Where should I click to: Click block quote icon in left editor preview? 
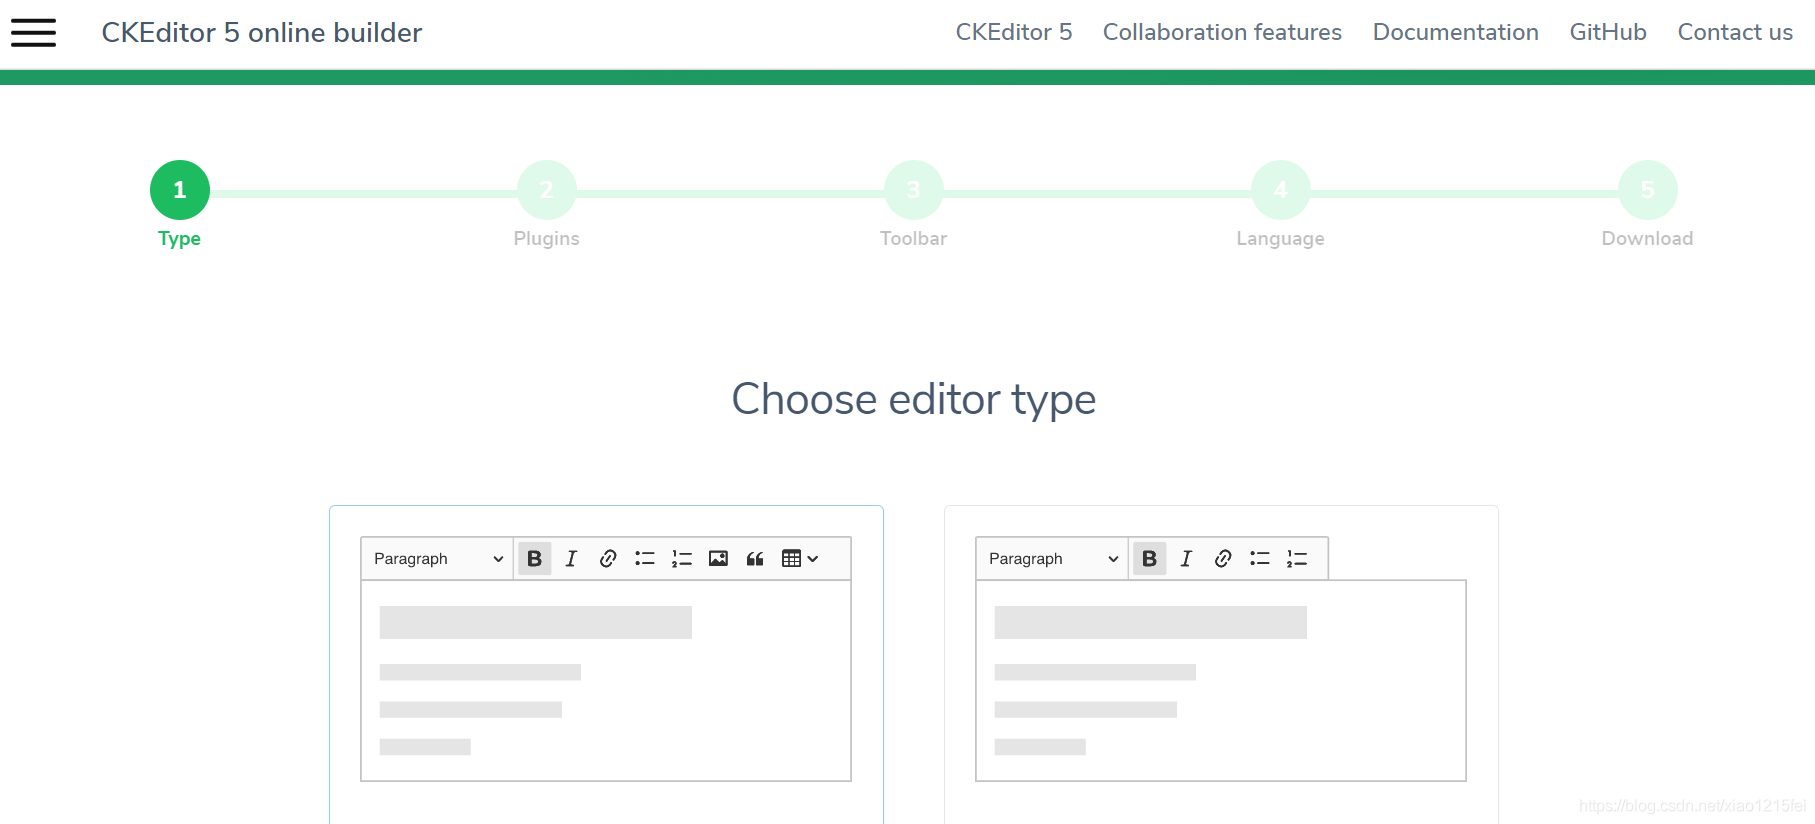[x=755, y=559]
